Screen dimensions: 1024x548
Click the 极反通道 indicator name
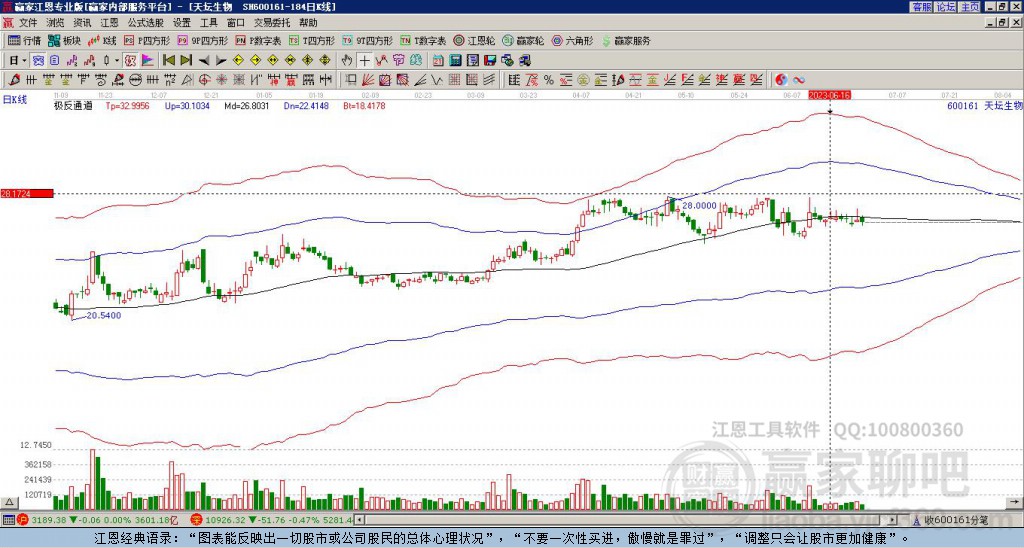tap(73, 105)
